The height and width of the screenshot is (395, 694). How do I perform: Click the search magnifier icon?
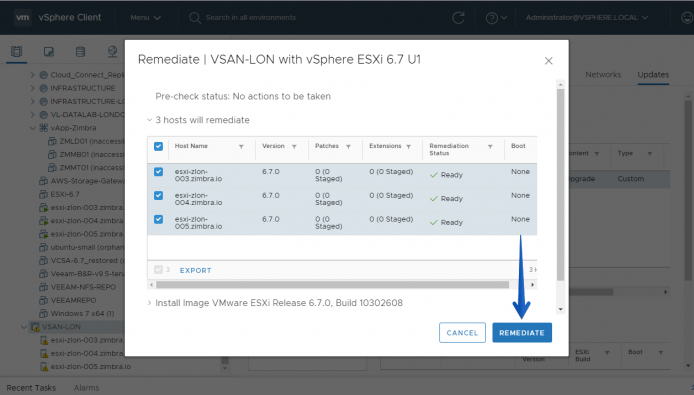coord(195,18)
